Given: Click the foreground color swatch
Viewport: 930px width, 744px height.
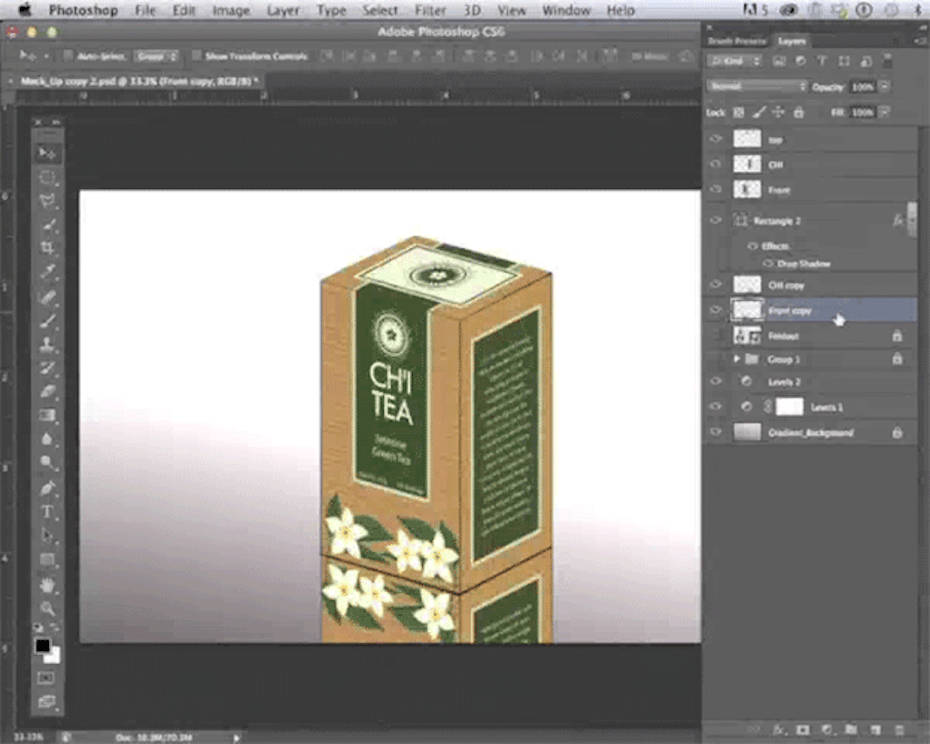Looking at the screenshot, I should 43,646.
